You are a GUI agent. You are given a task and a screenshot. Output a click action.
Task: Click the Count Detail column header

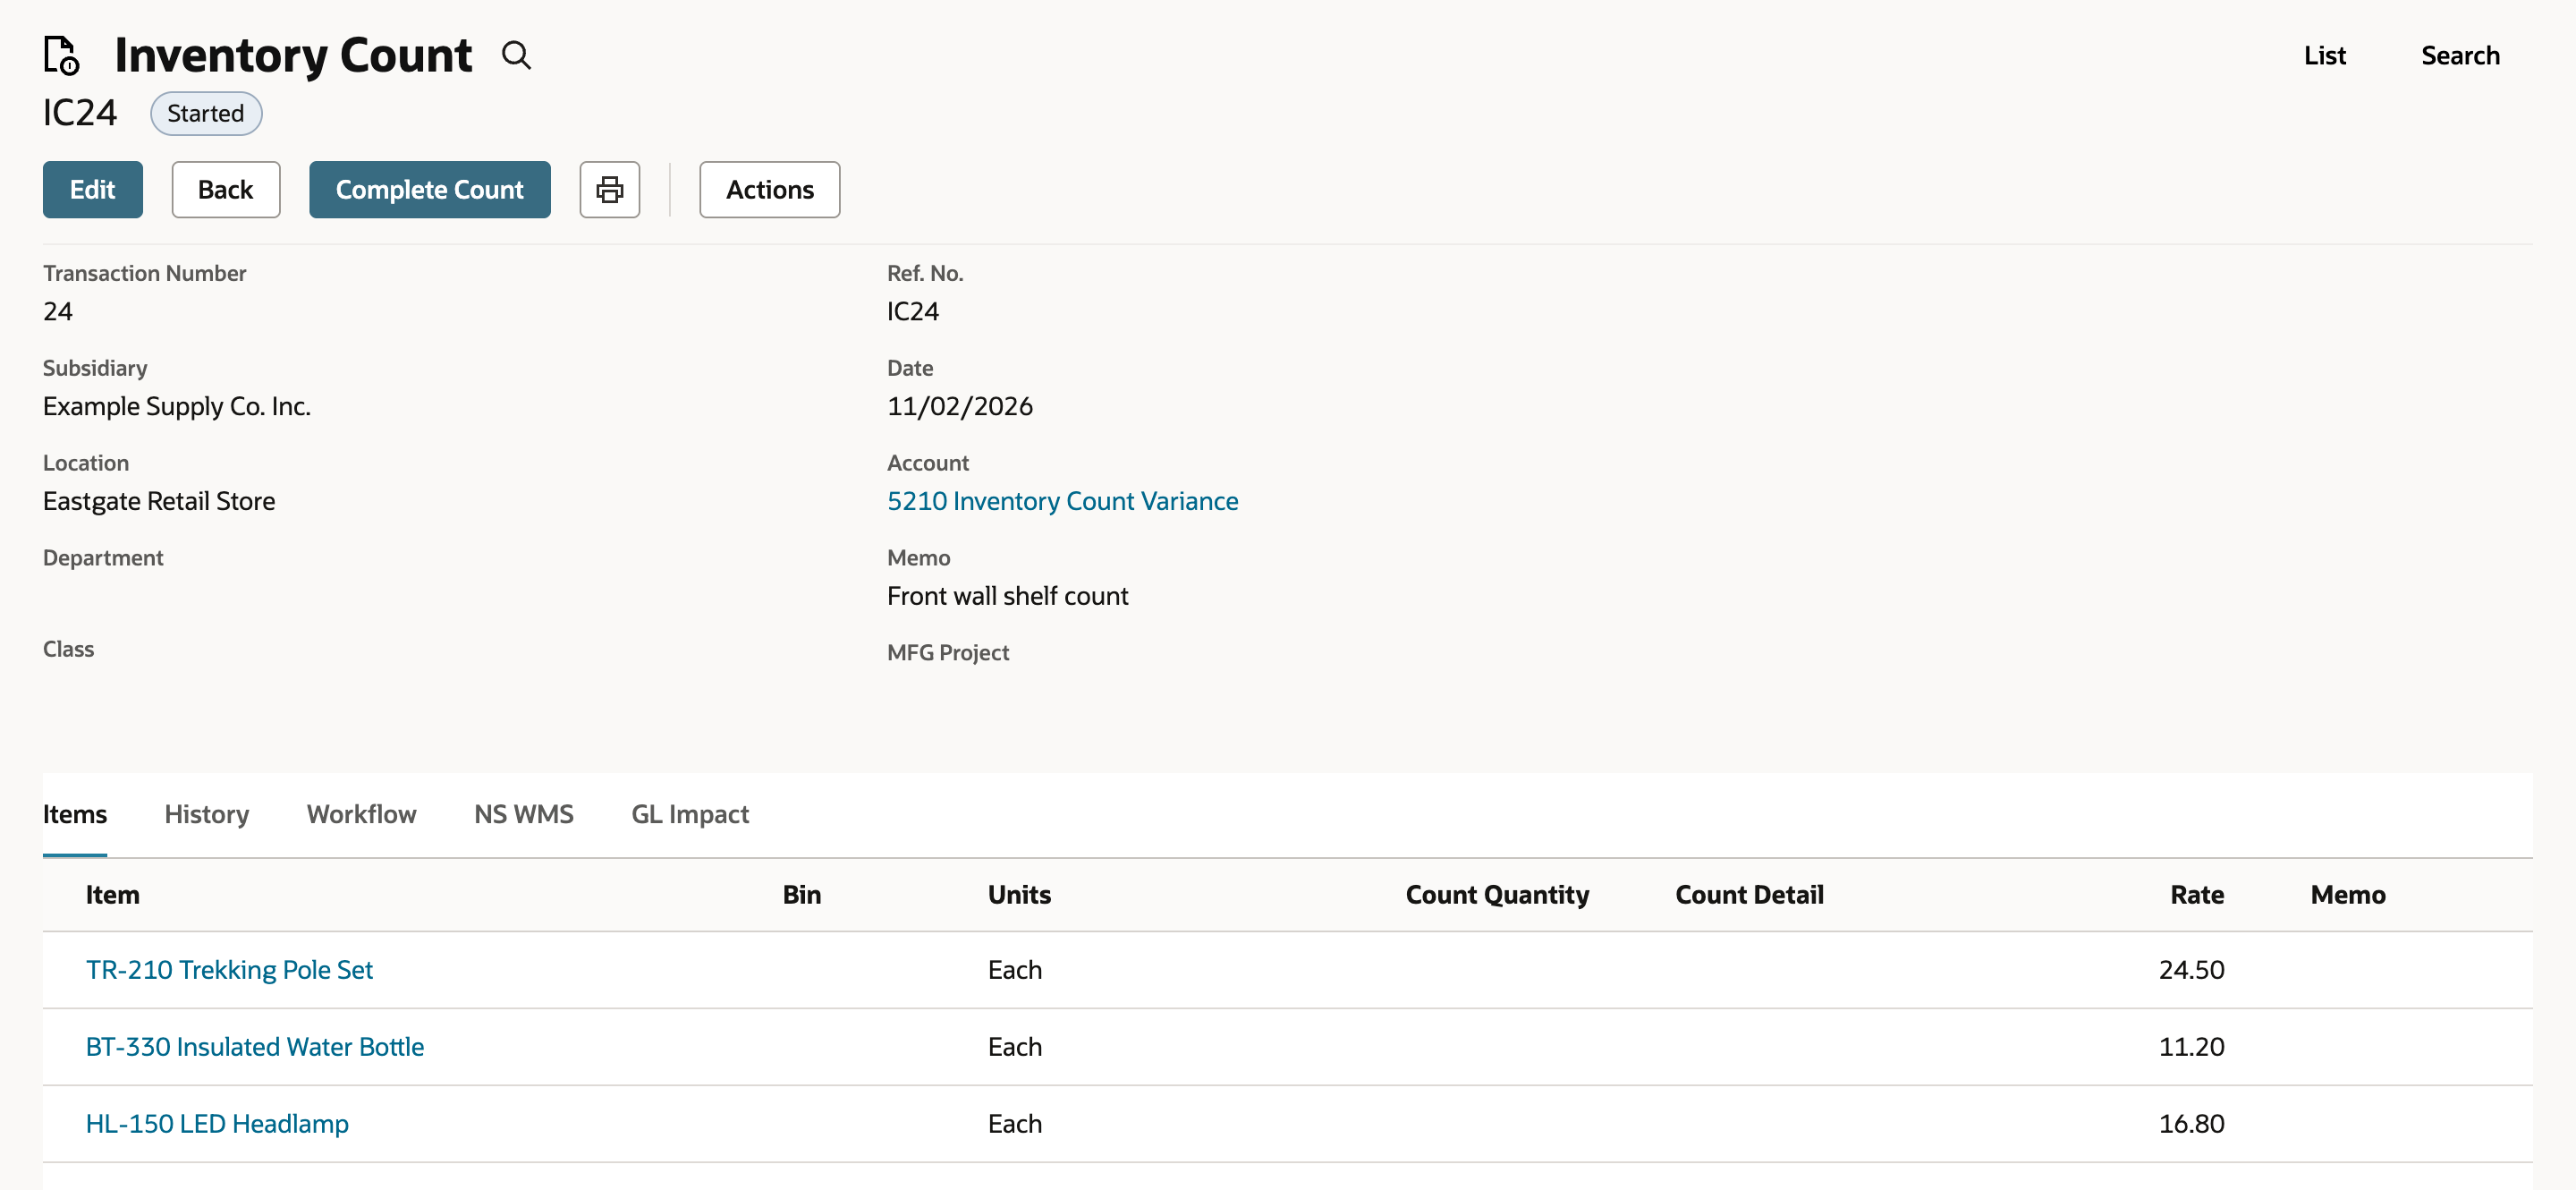(x=1749, y=894)
